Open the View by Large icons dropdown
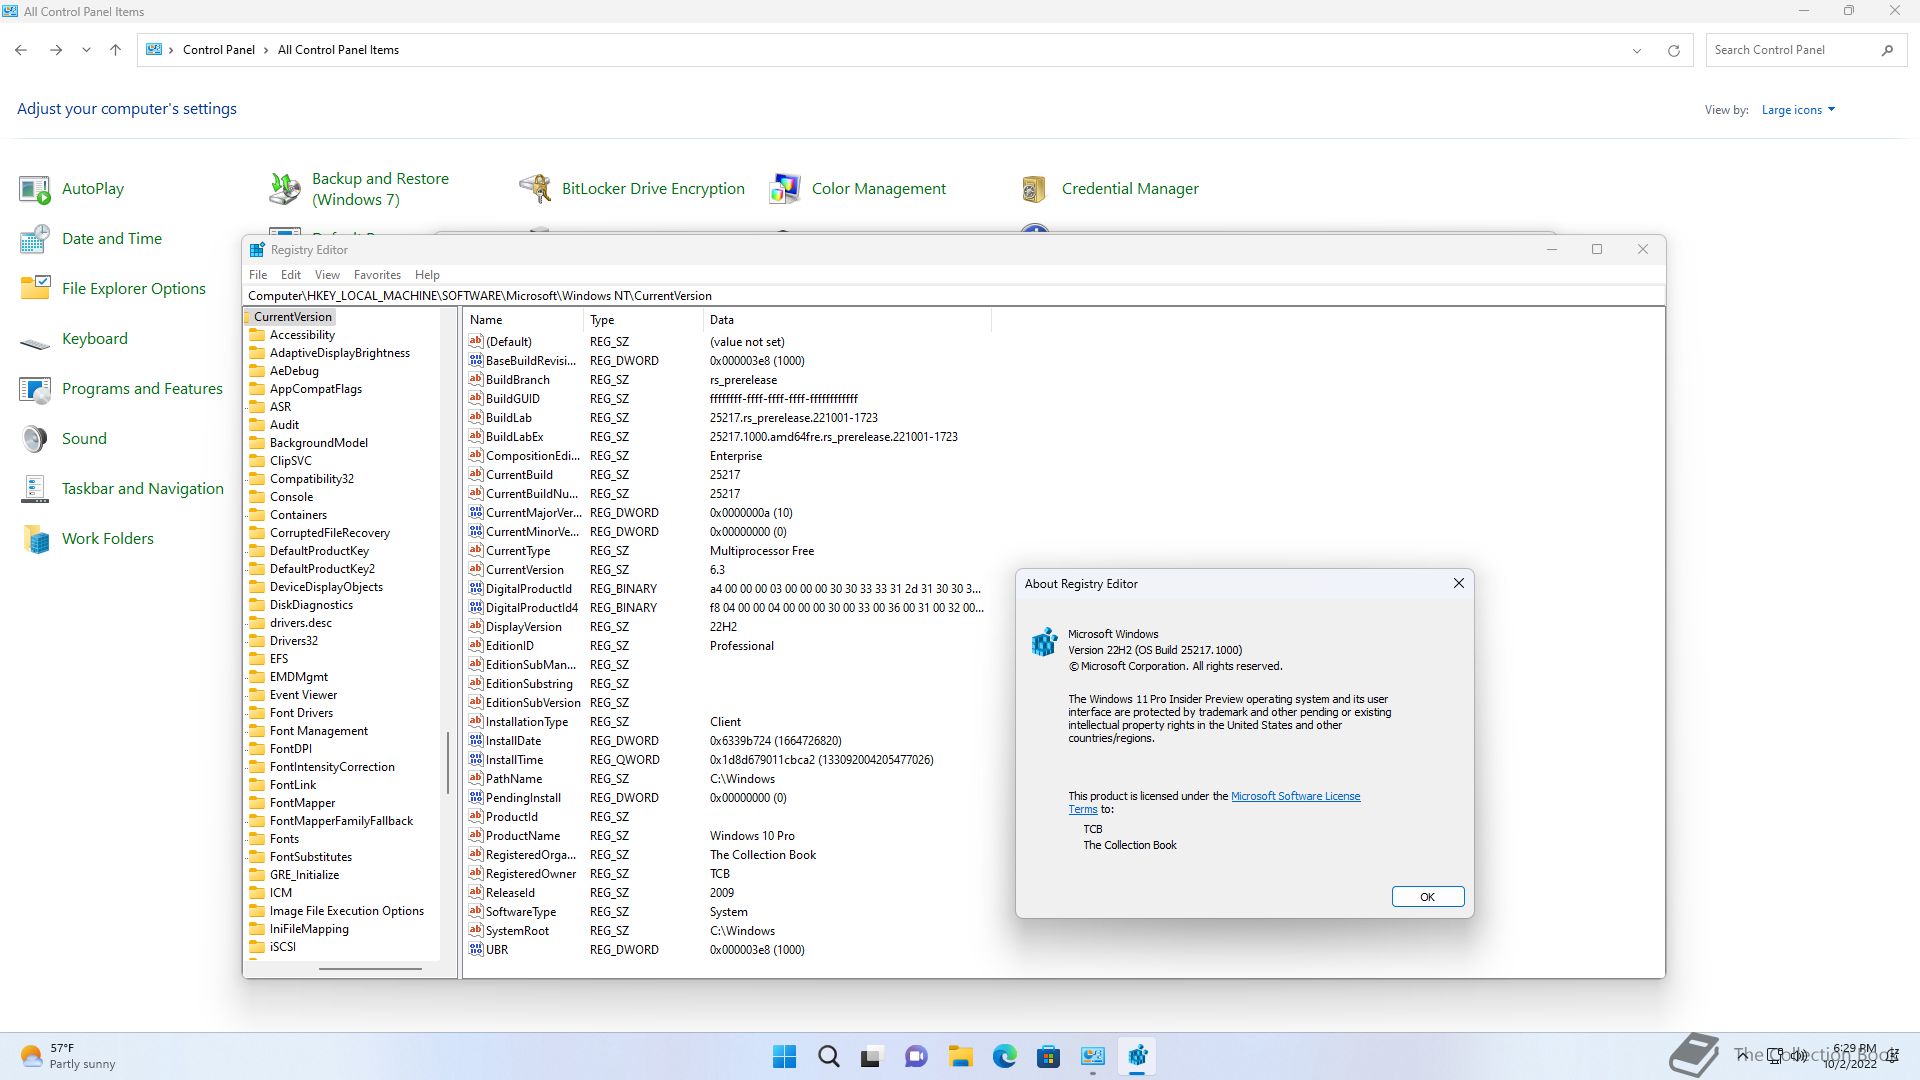Screen dimensions: 1920x1080 [x=1798, y=110]
